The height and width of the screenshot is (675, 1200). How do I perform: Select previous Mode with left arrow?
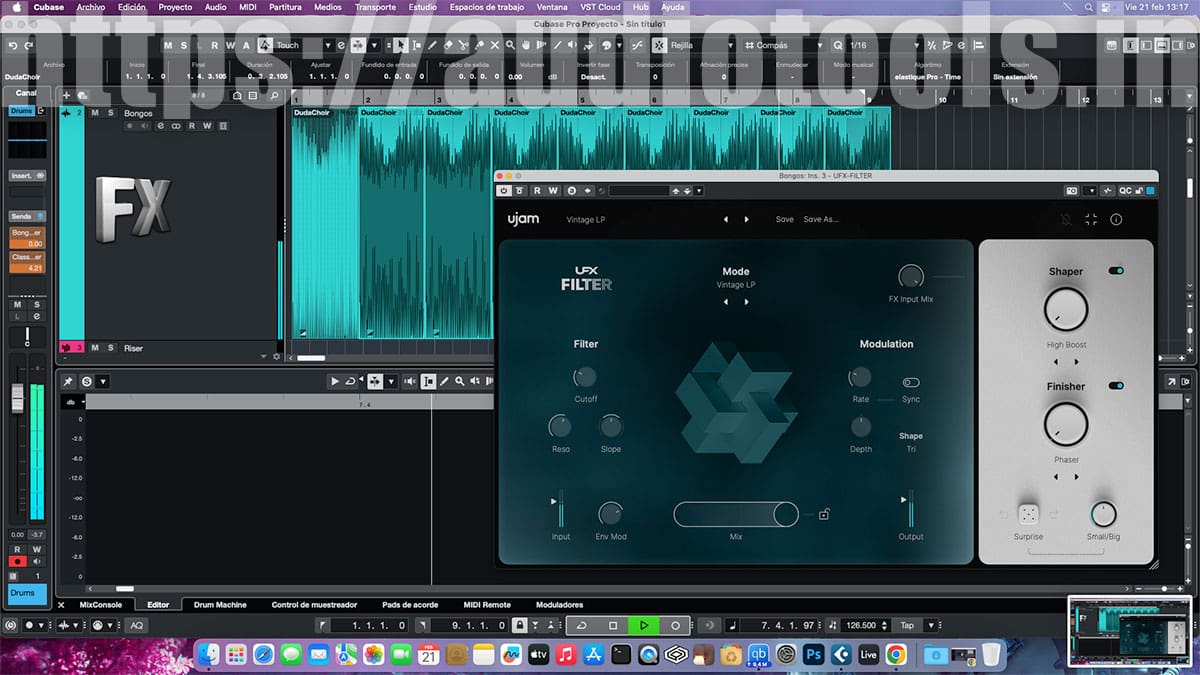coord(726,301)
